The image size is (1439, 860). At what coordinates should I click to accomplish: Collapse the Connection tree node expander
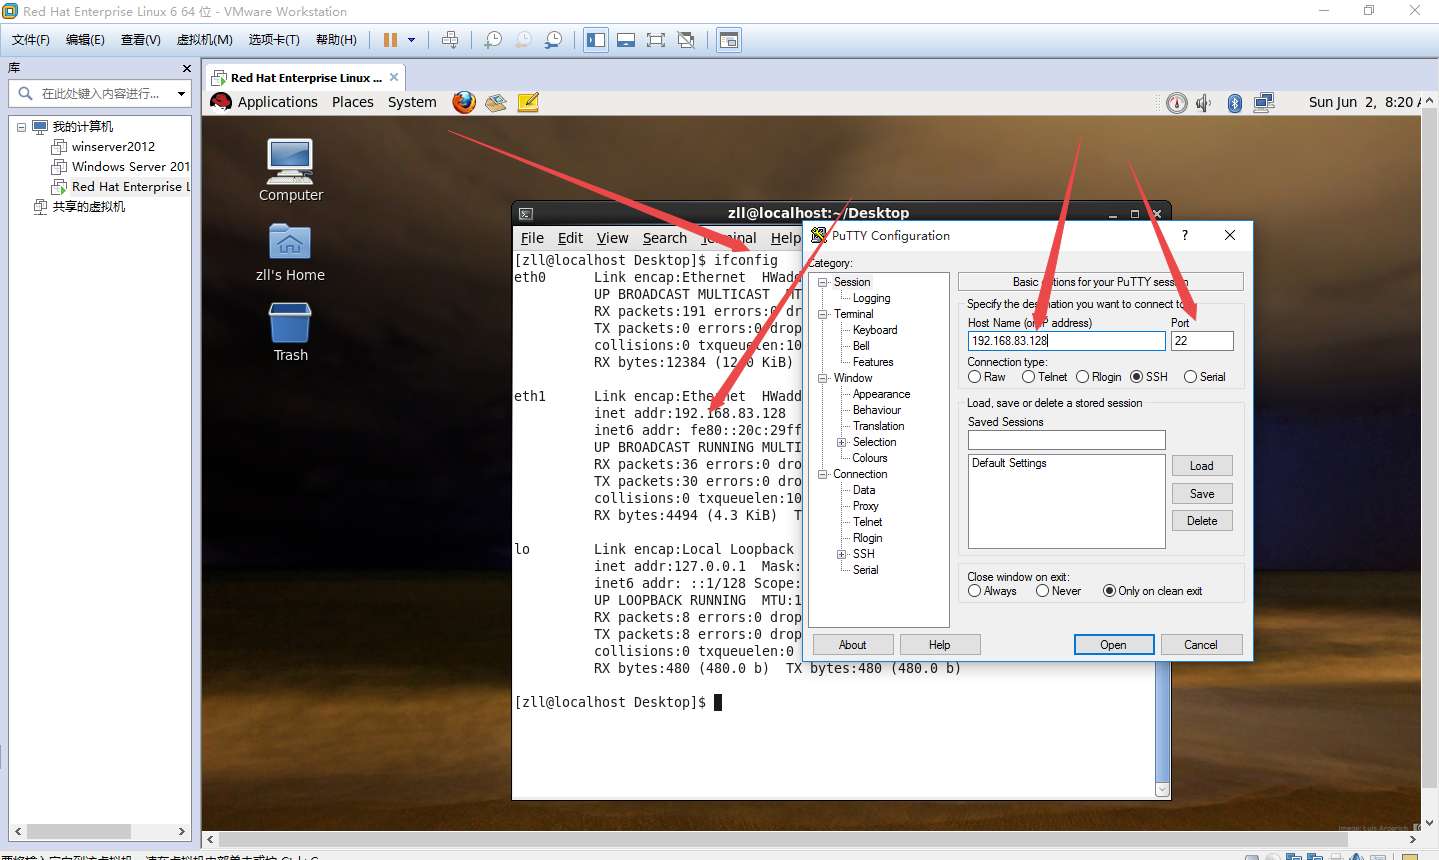[823, 474]
